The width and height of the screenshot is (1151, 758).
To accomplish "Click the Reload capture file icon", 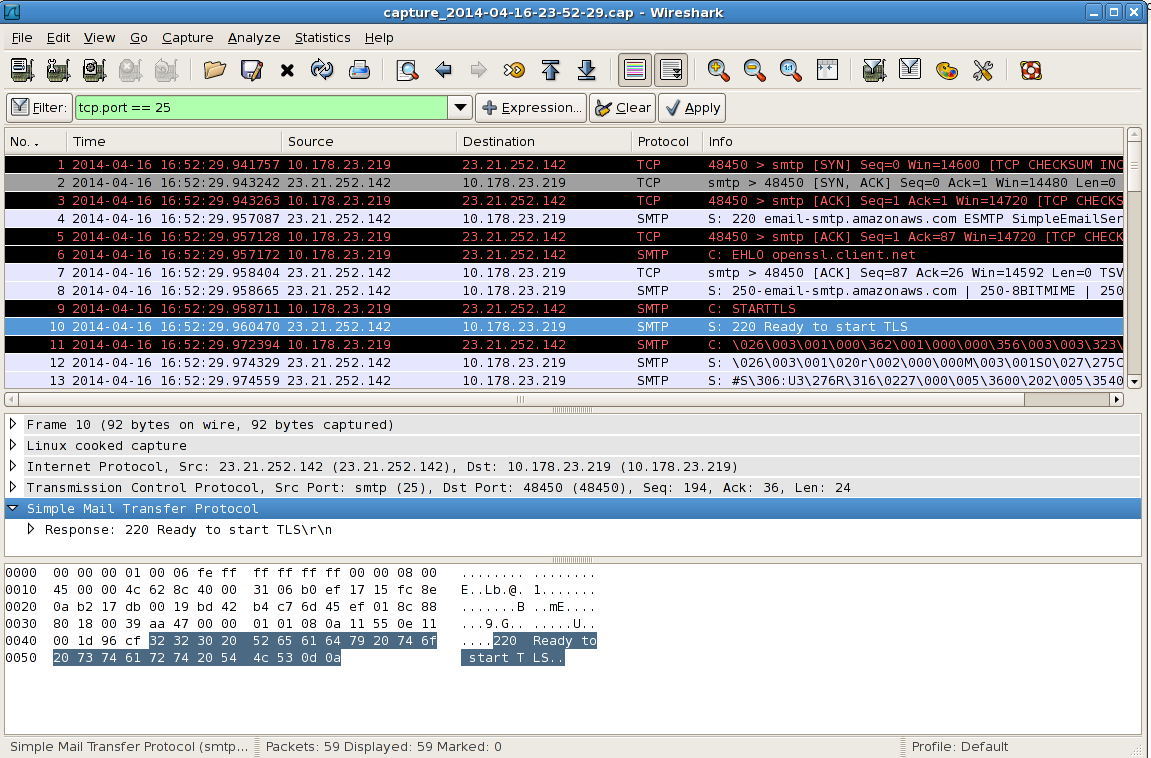I will (323, 70).
